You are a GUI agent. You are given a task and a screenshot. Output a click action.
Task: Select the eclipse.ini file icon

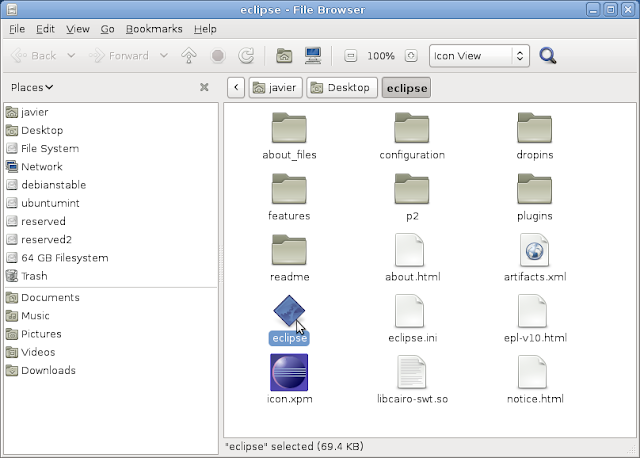pos(409,311)
